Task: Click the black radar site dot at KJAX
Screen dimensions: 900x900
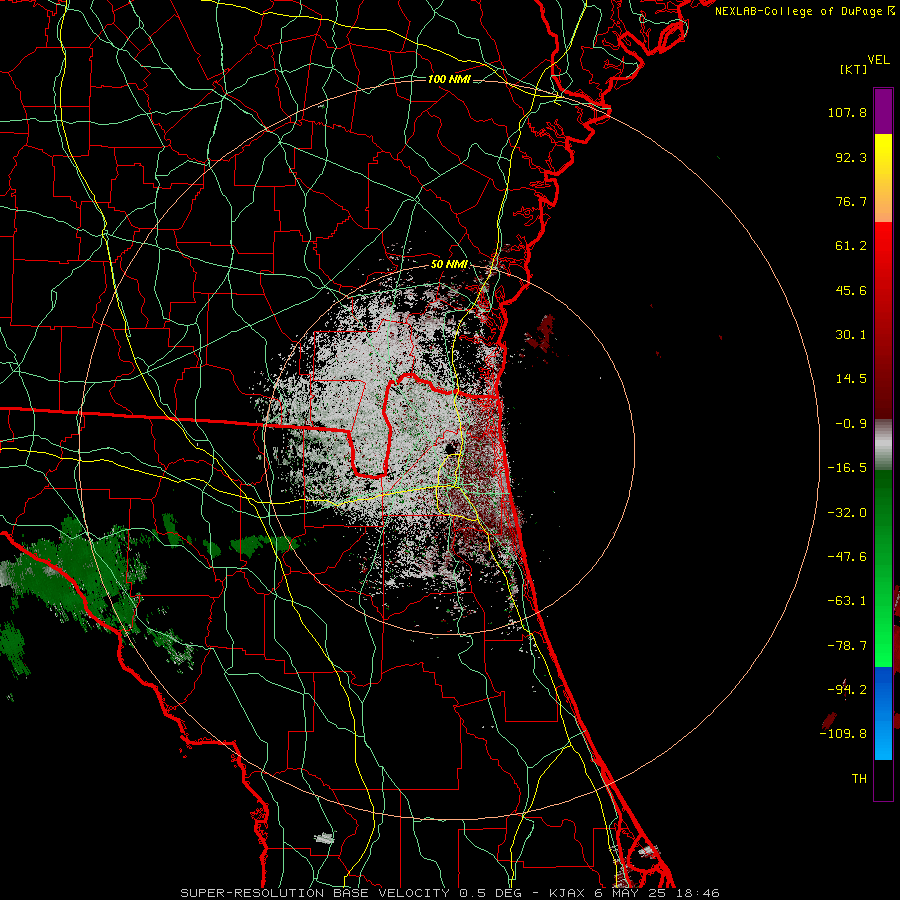Action: point(450,448)
